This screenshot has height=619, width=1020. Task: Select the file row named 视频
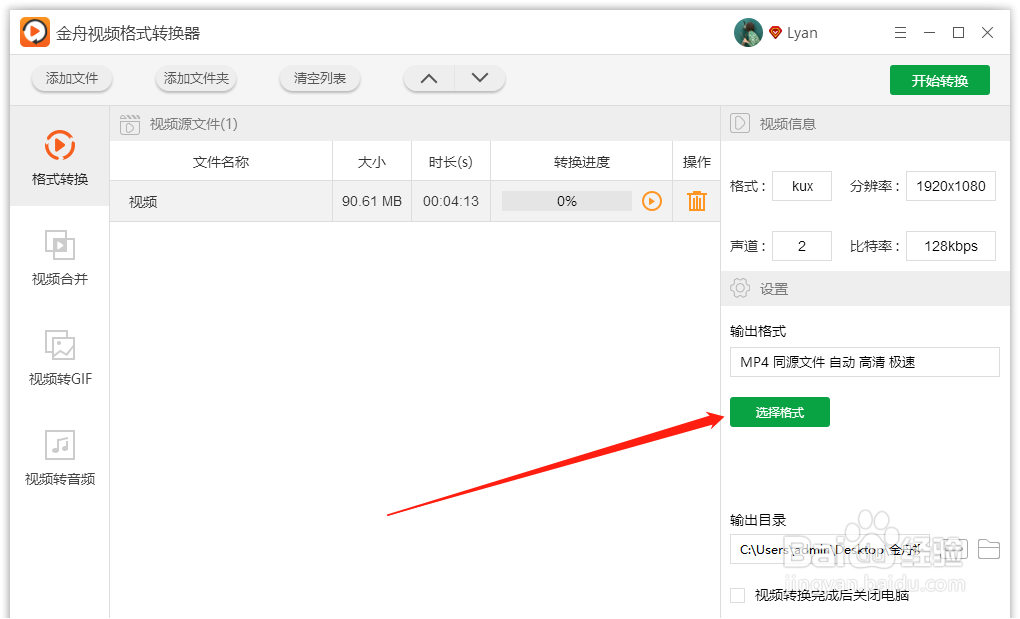(415, 201)
